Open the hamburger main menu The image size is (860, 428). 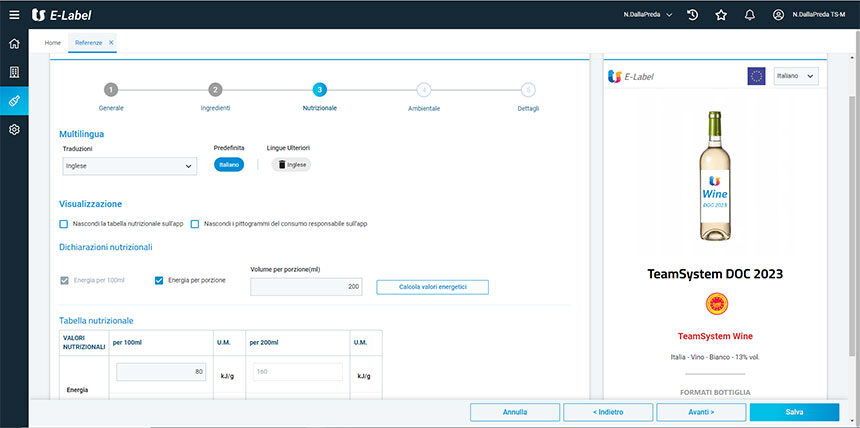point(14,15)
